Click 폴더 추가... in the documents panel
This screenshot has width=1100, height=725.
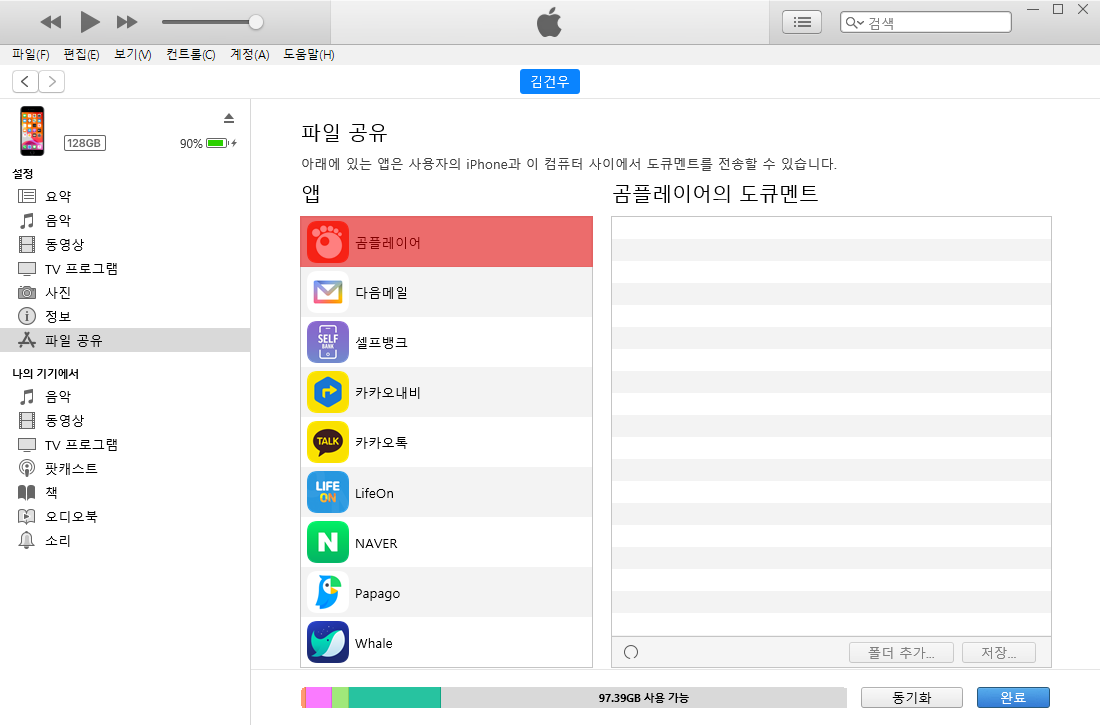point(901,651)
